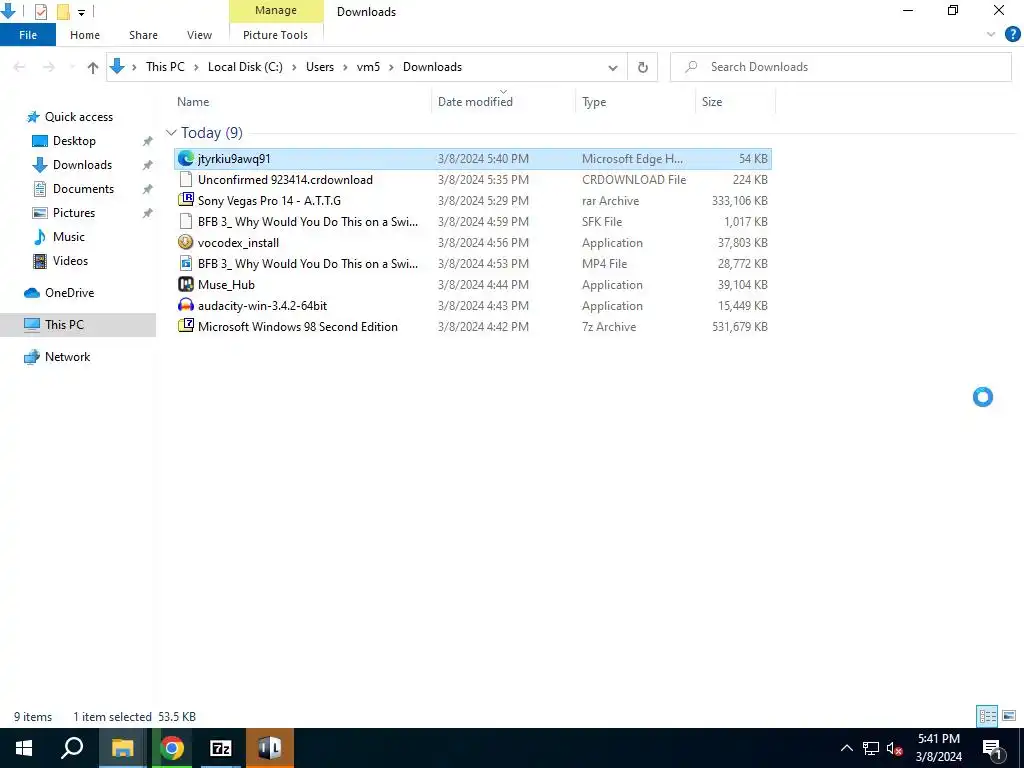Open Google Chrome from the taskbar
The image size is (1024, 768).
[172, 748]
